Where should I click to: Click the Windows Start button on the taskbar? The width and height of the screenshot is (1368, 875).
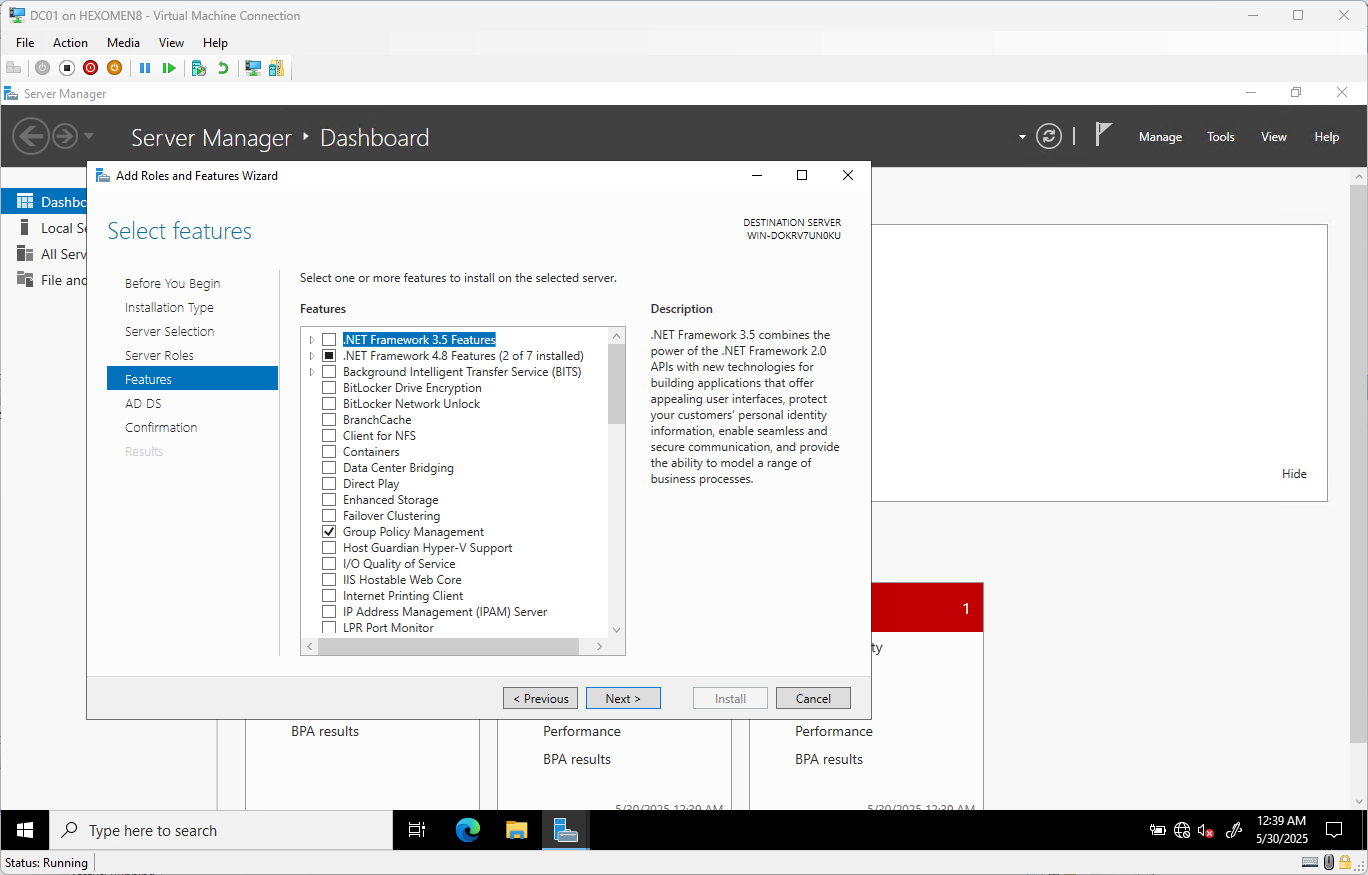click(x=25, y=830)
